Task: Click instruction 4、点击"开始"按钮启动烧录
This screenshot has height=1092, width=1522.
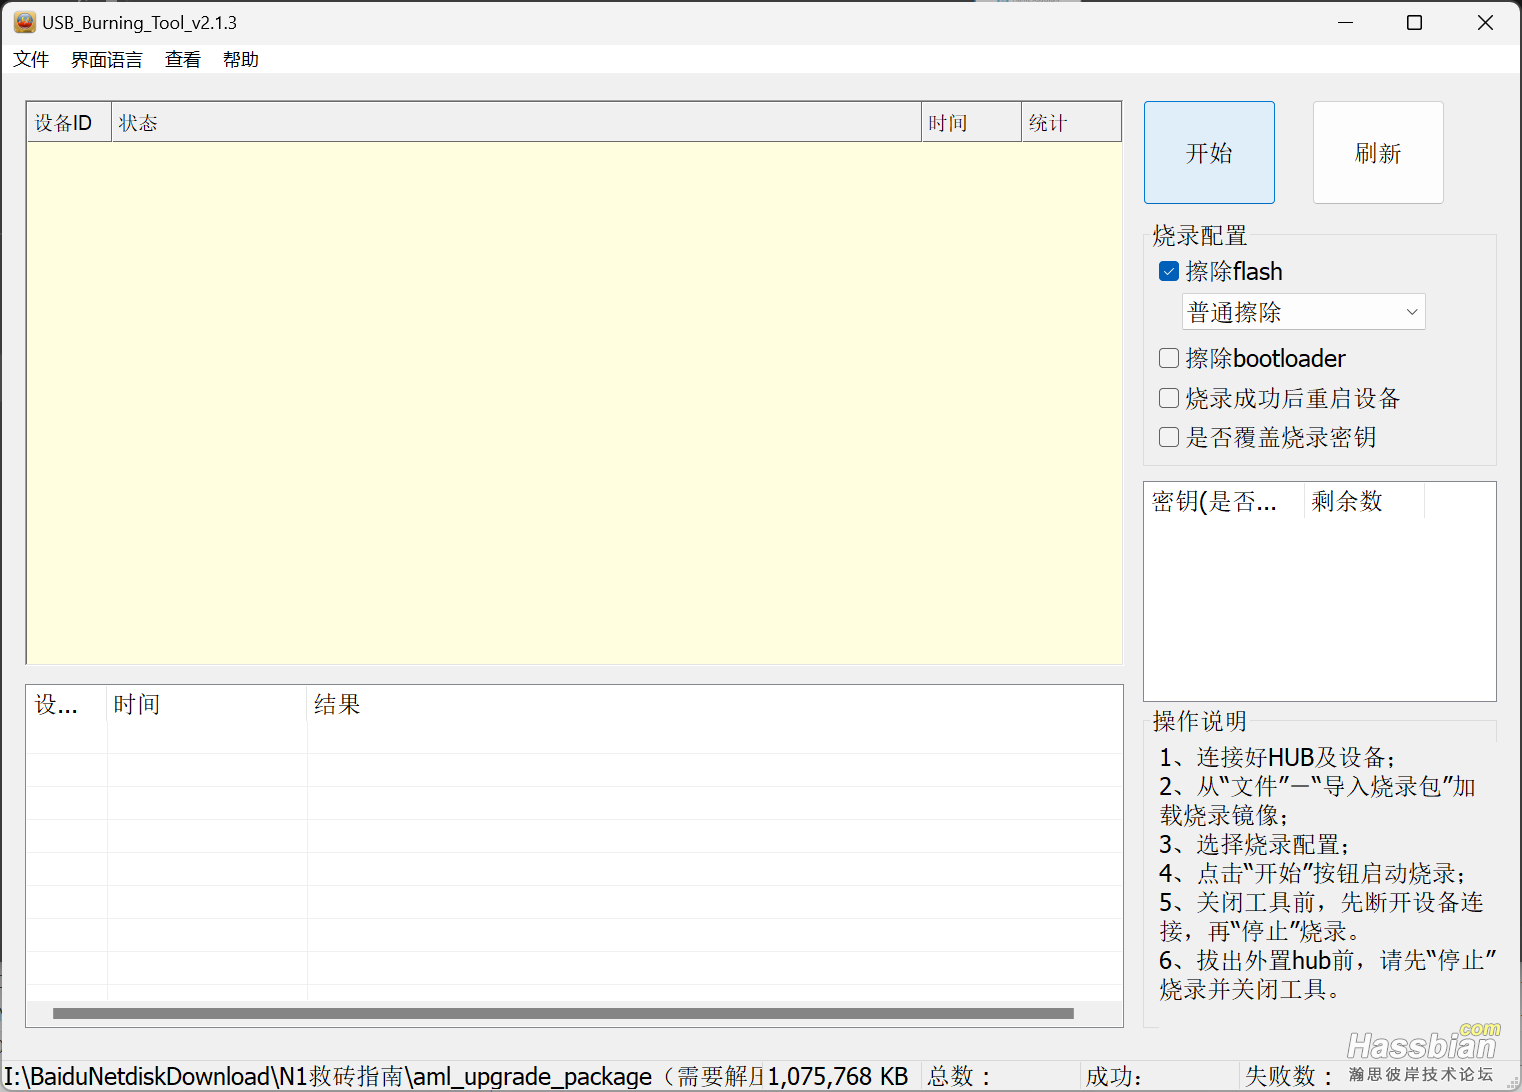Action: (1312, 873)
